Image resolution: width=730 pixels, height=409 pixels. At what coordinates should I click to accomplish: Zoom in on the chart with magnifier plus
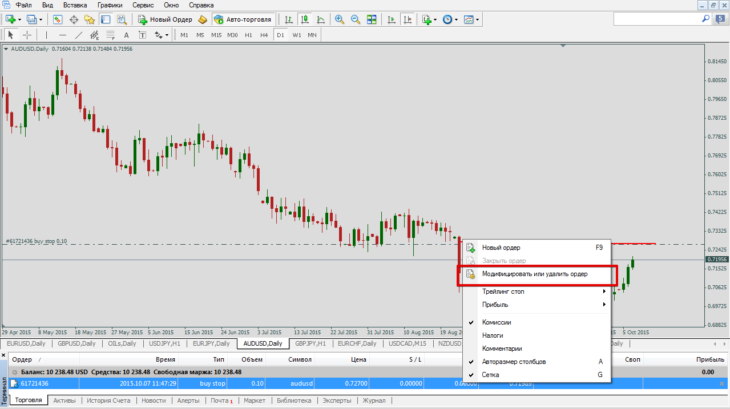(x=339, y=20)
